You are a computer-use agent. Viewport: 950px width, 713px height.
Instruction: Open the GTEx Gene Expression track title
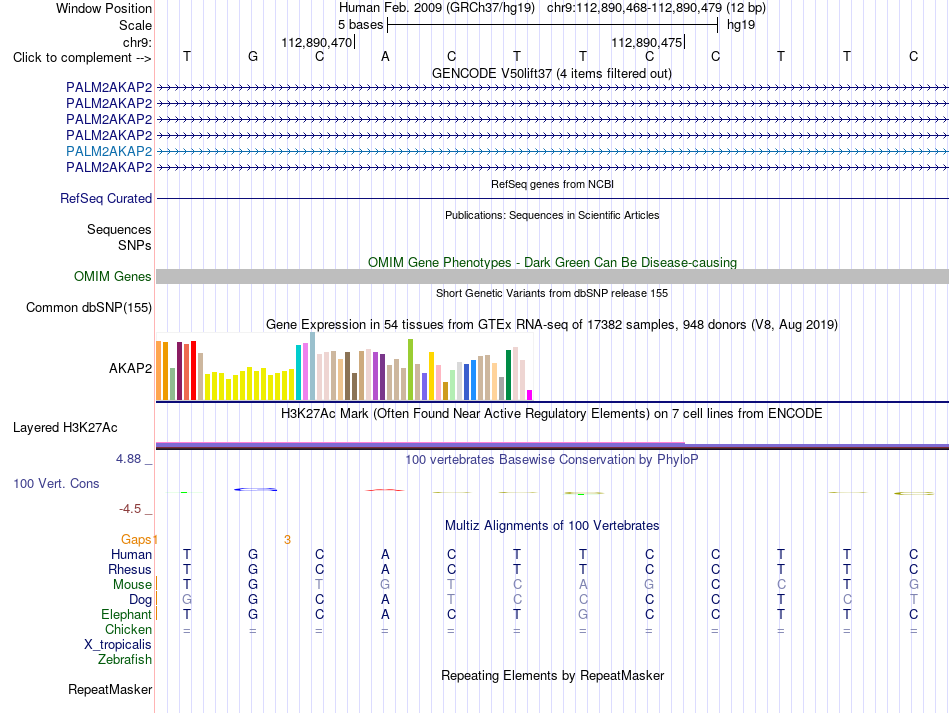(552, 325)
